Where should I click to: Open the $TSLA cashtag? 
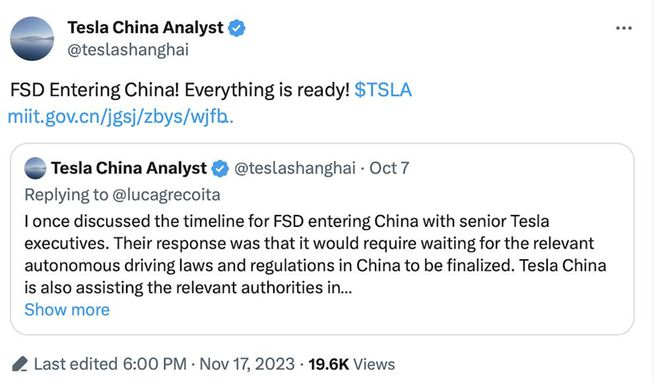point(383,90)
